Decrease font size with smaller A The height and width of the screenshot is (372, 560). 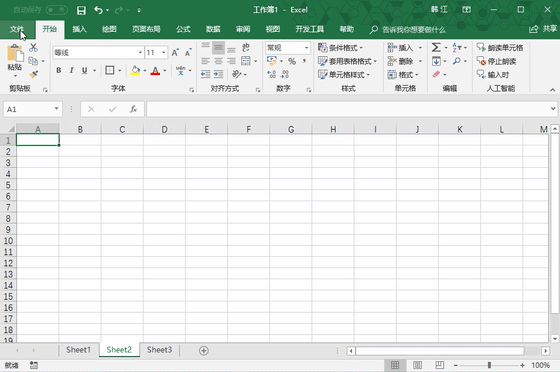(188, 53)
